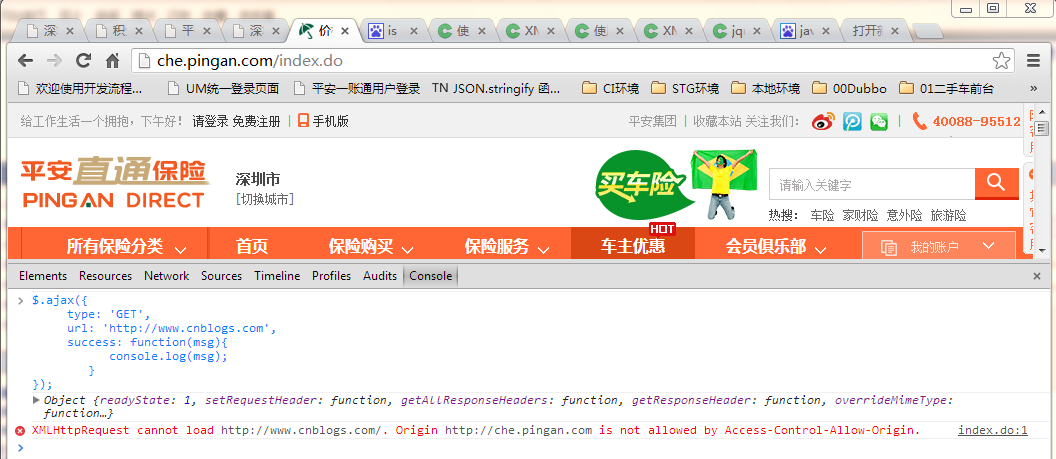Expand 所有保险分类 dropdown
1056x459 pixels.
[x=180, y=250]
